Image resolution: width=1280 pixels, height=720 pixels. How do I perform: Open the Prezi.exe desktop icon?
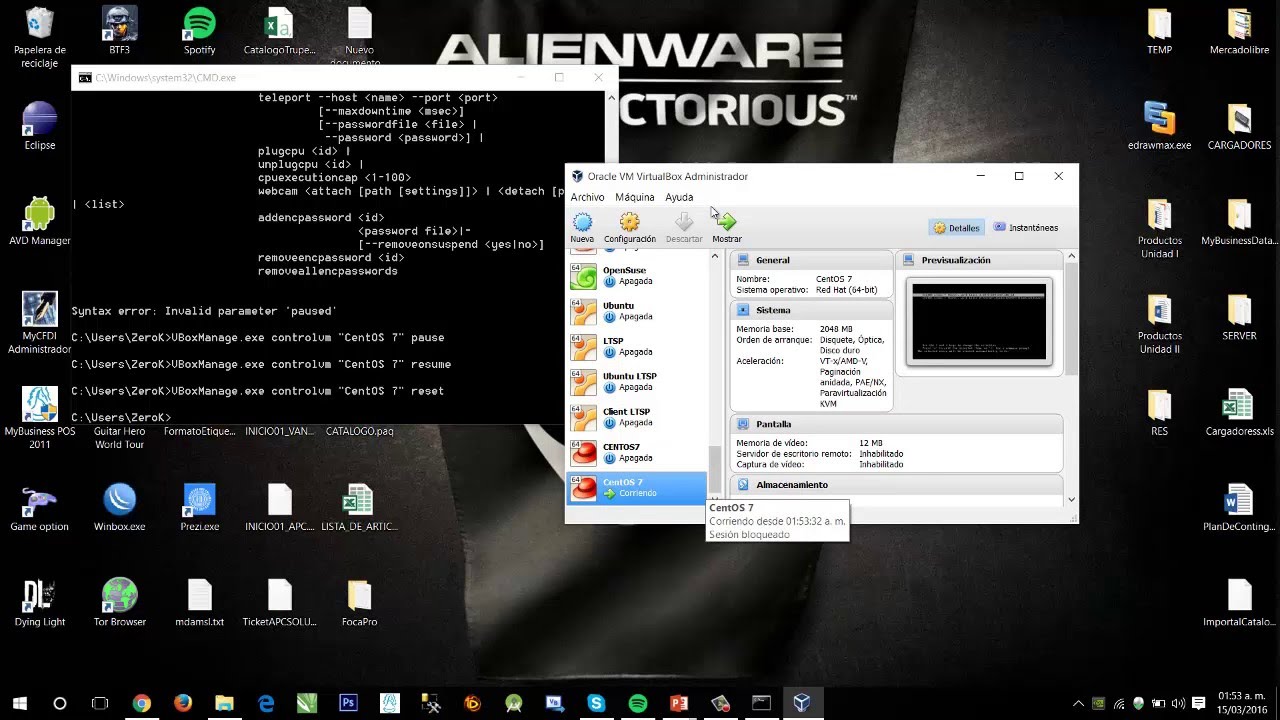tap(199, 508)
